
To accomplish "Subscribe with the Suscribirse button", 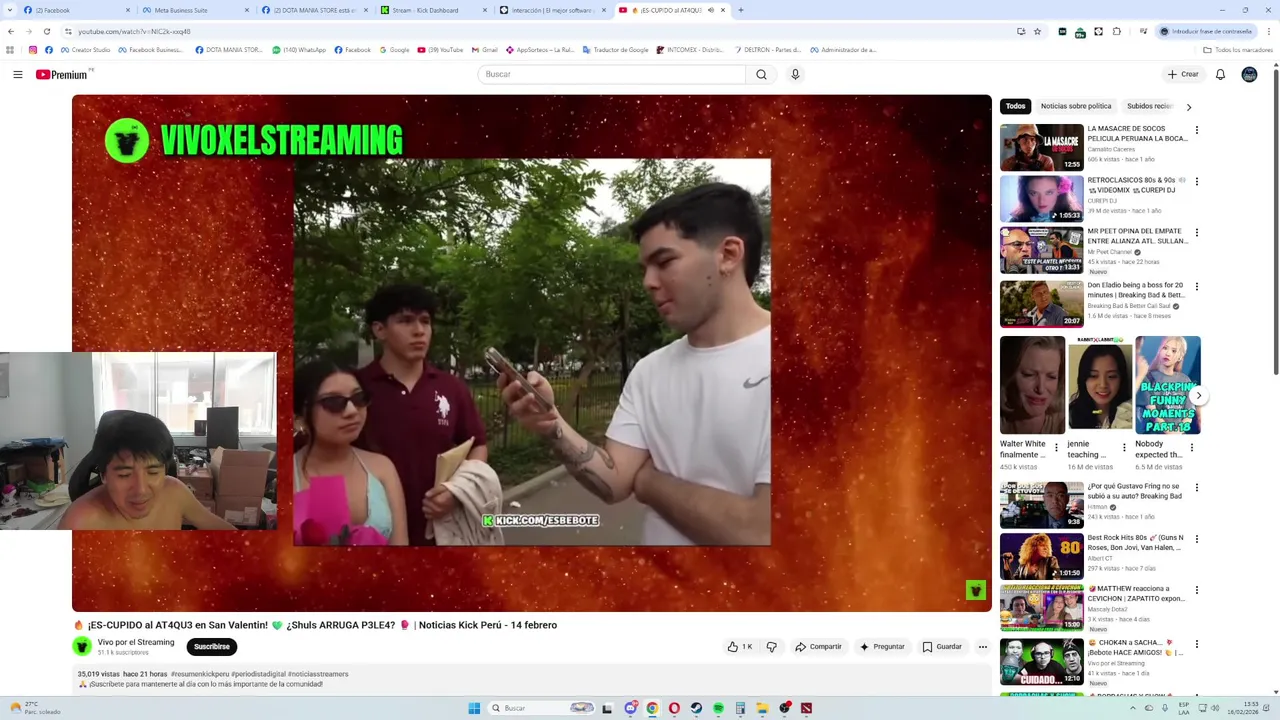I will pyautogui.click(x=212, y=647).
